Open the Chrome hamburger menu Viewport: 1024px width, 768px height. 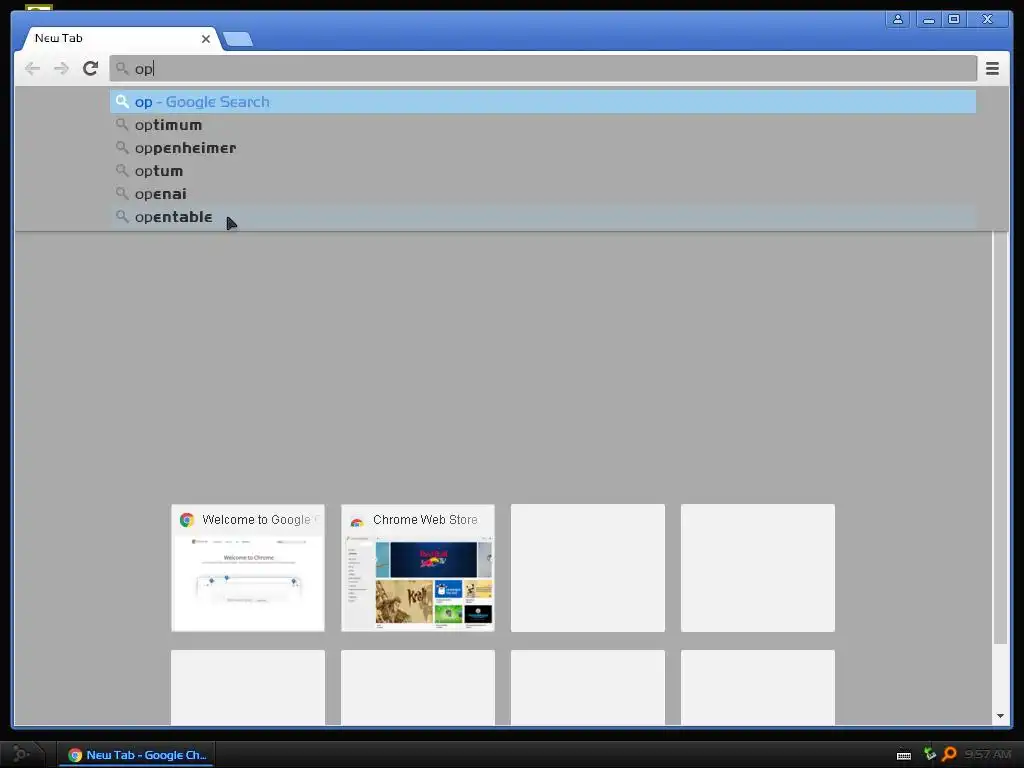tap(992, 68)
